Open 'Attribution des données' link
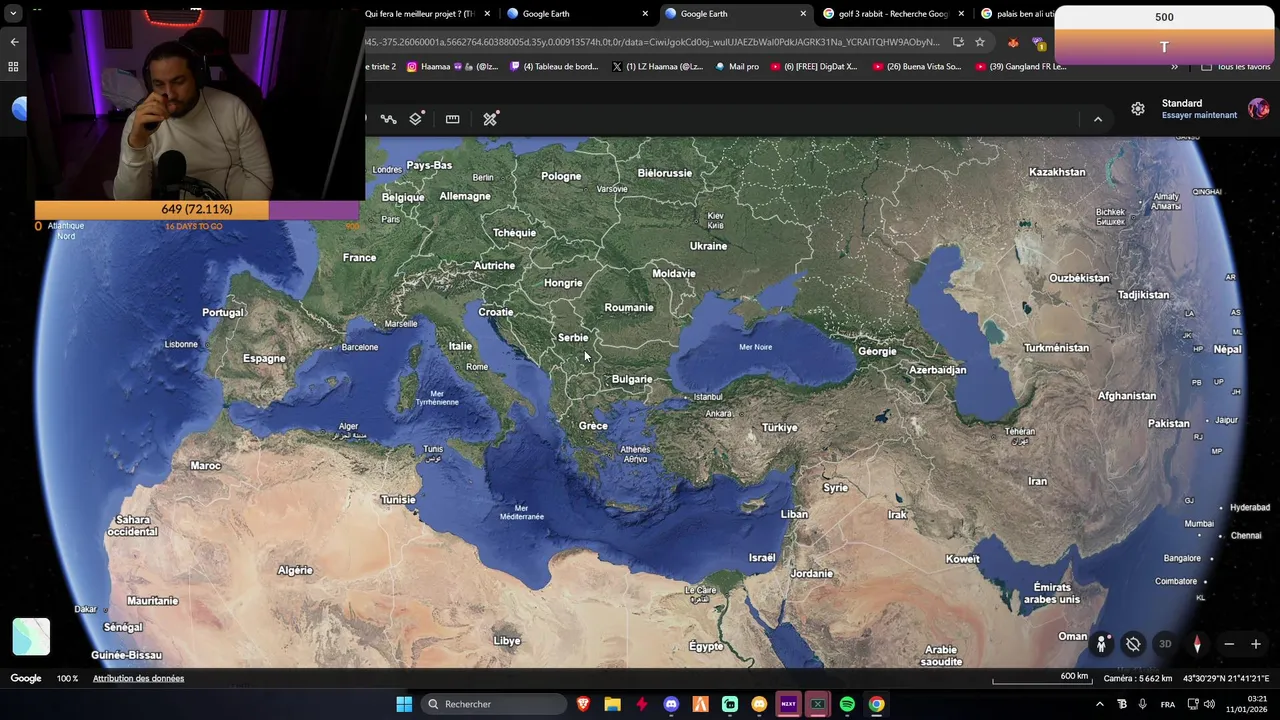Image resolution: width=1280 pixels, height=720 pixels. 138,678
